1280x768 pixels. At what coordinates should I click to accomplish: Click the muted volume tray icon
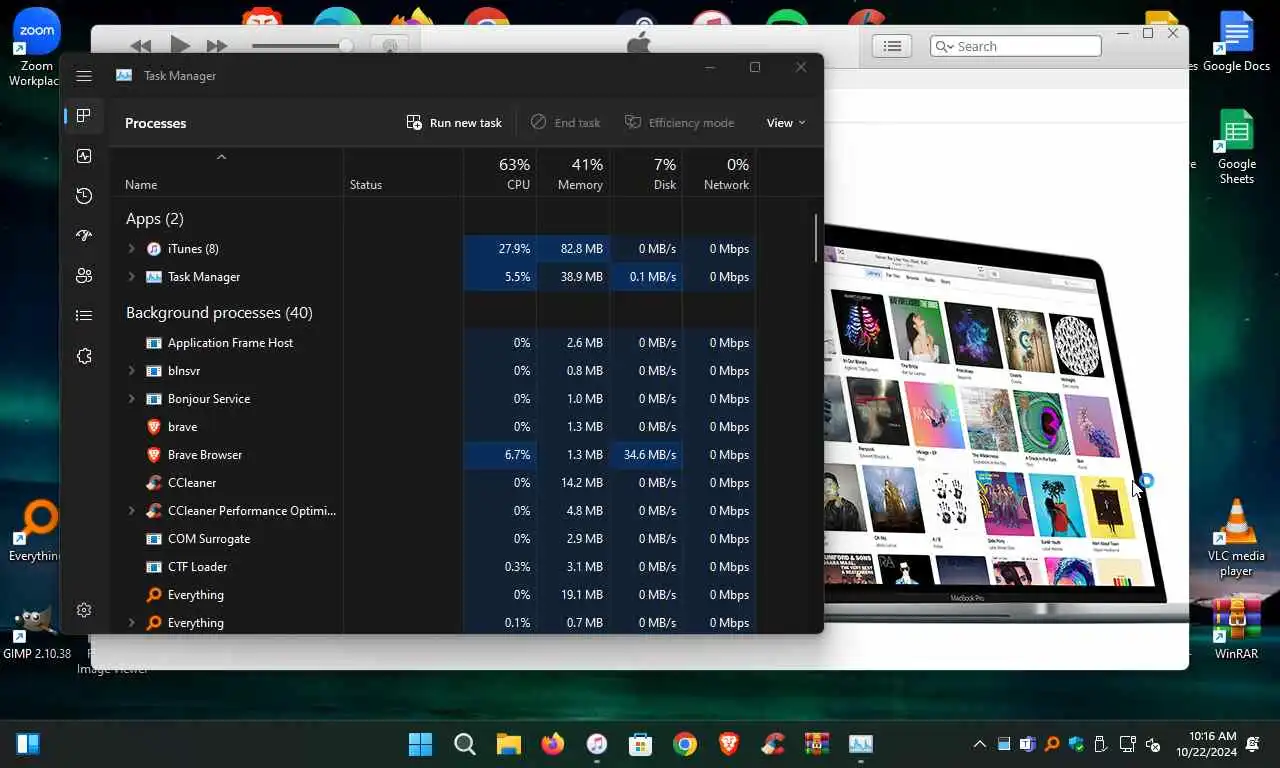point(1152,744)
